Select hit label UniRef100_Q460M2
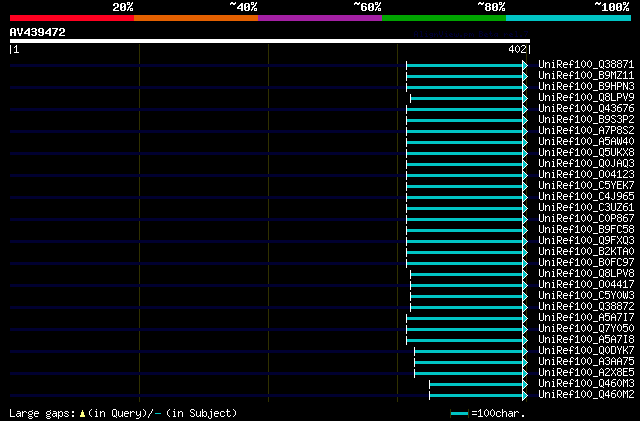Image resolution: width=640 pixels, height=421 pixels. (x=586, y=395)
